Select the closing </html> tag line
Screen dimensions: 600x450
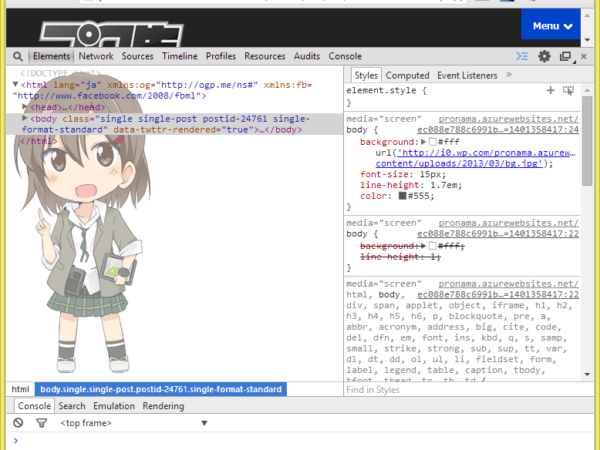(x=39, y=141)
